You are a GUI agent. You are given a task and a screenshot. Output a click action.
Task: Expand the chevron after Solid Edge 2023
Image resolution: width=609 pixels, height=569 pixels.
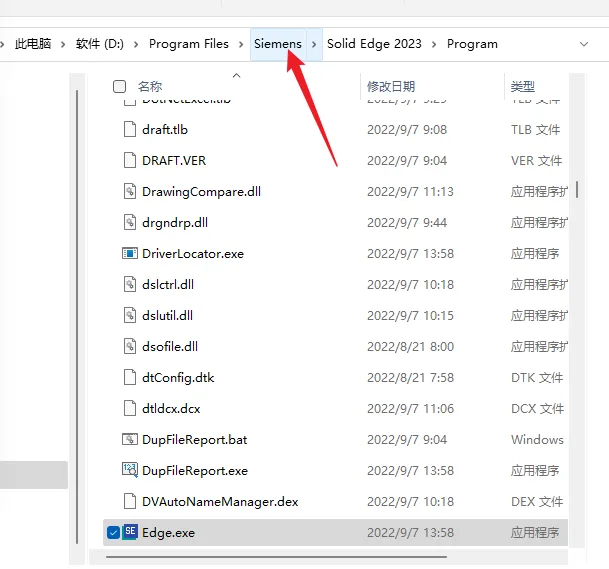(x=434, y=44)
